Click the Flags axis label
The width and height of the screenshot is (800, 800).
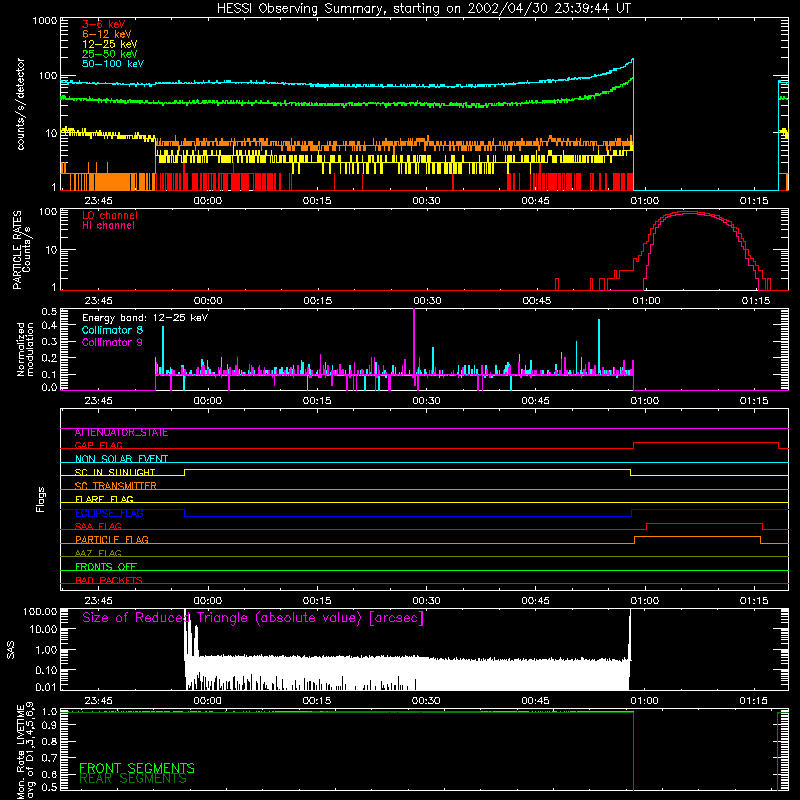click(x=41, y=499)
